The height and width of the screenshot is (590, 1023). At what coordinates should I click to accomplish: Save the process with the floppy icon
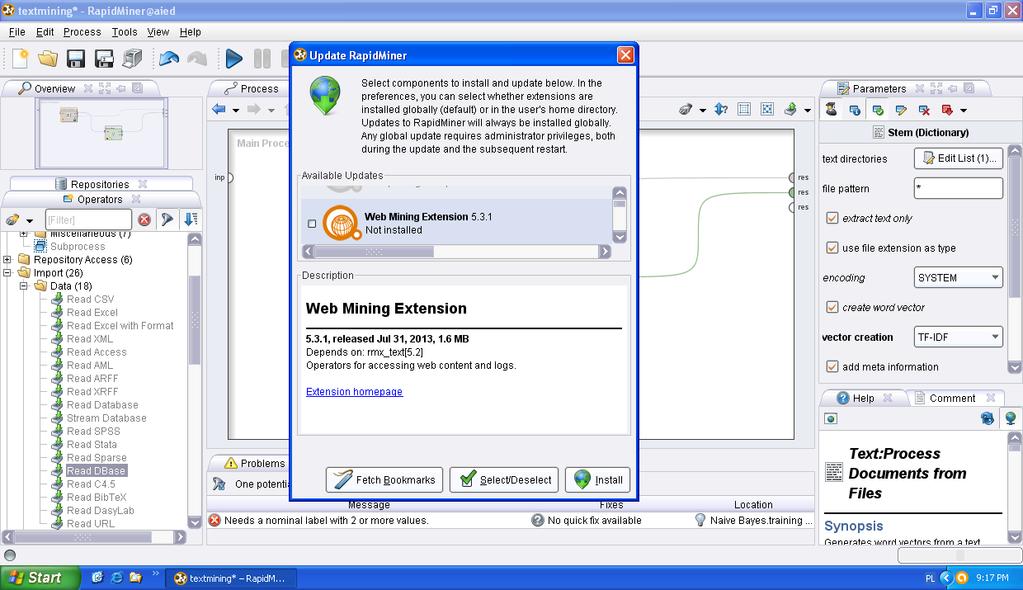[x=76, y=59]
